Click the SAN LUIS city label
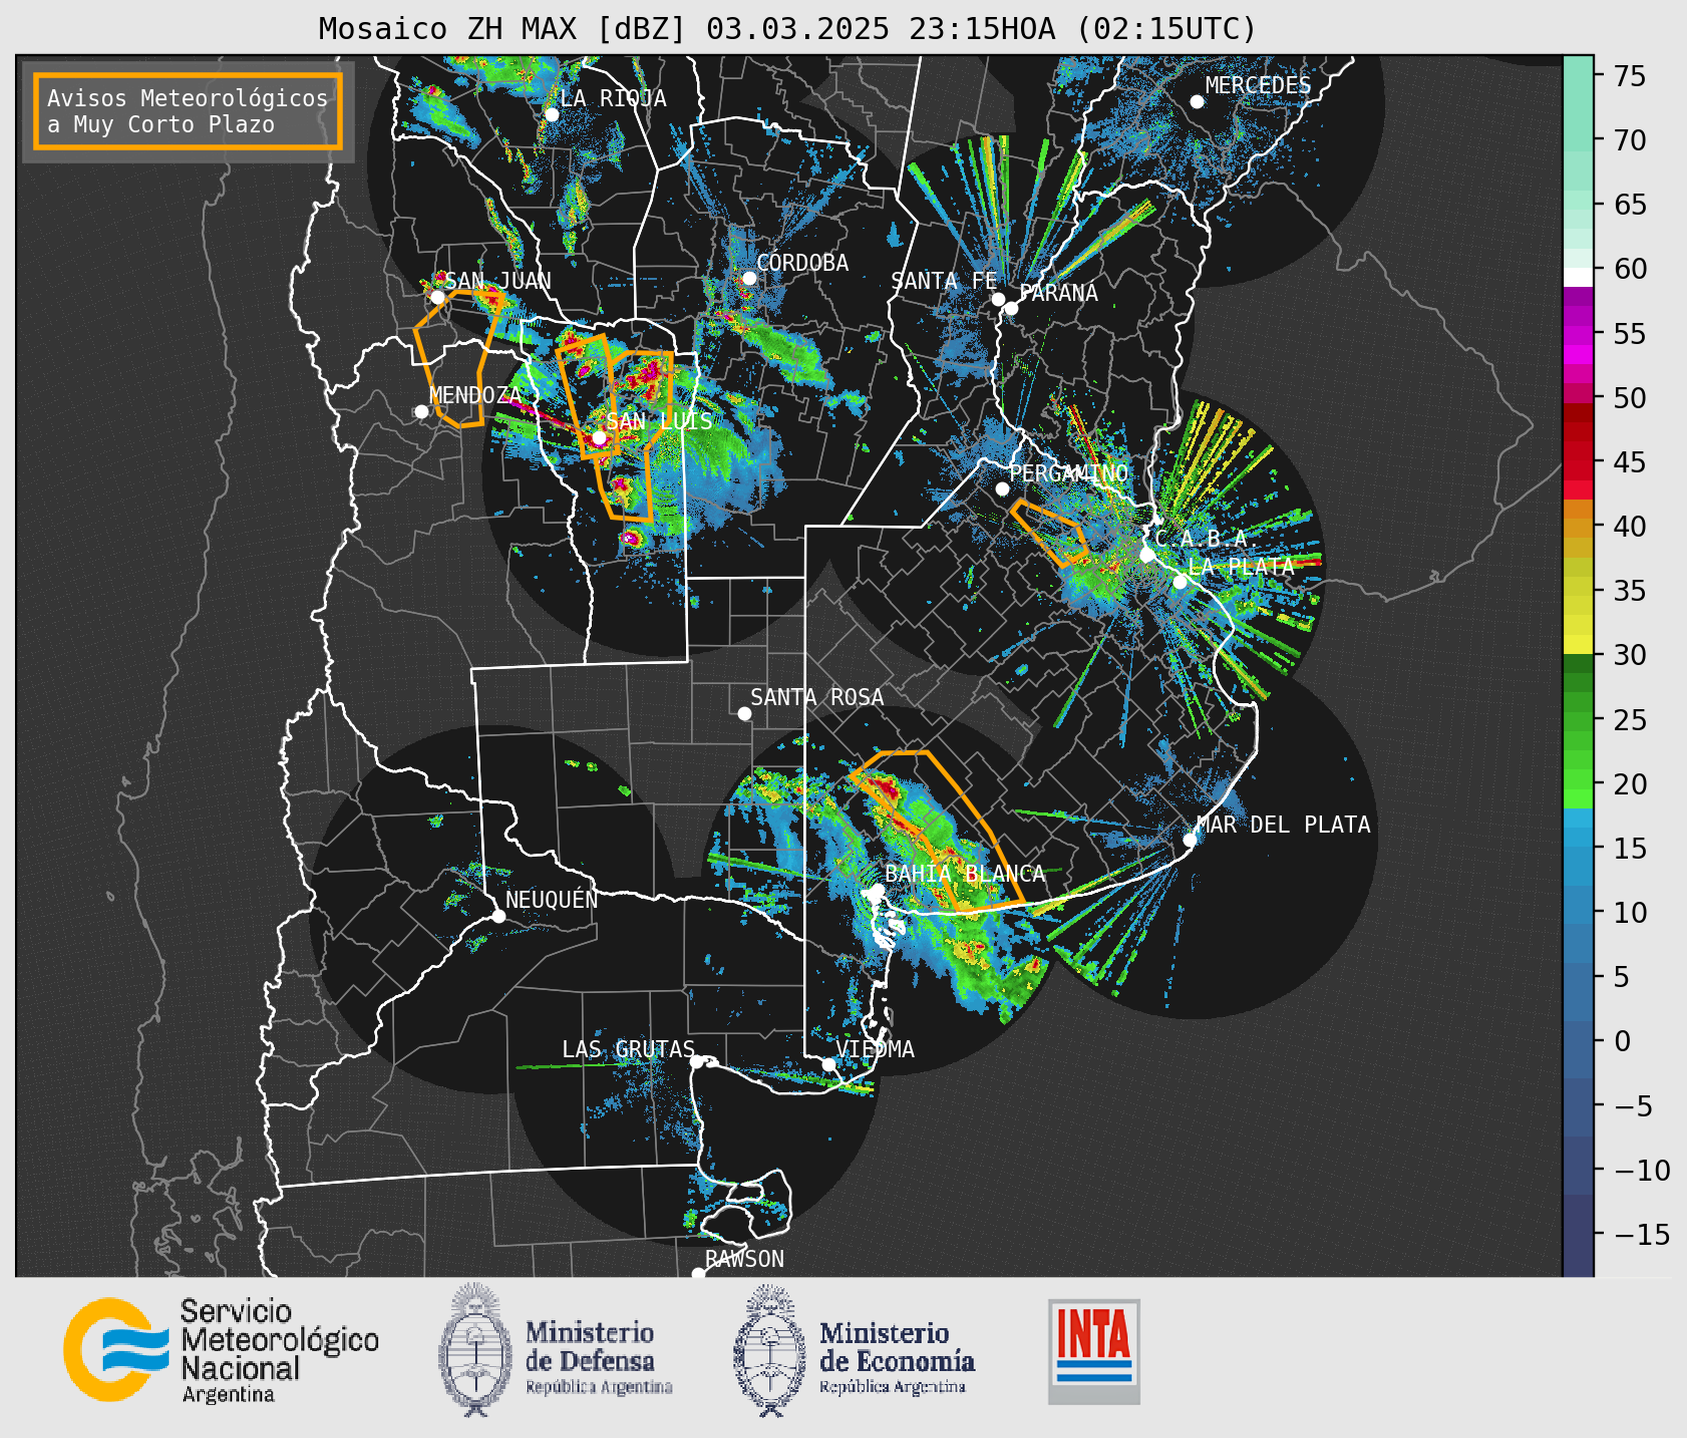 pyautogui.click(x=659, y=421)
